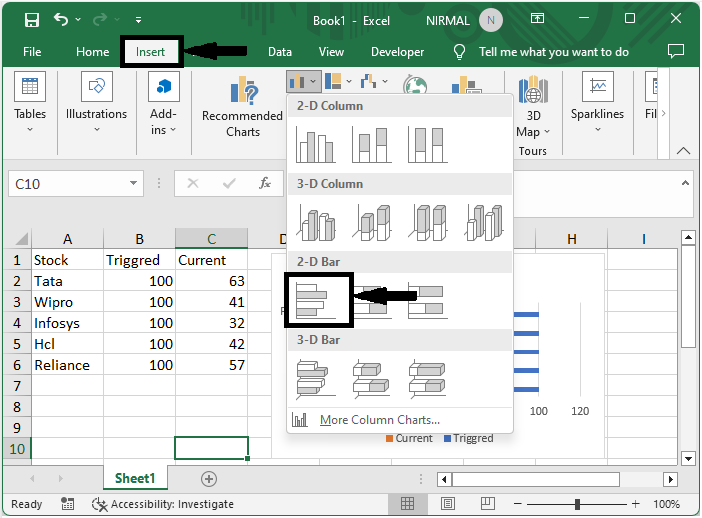Click the Save icon in title bar
This screenshot has width=702, height=518.
(32, 20)
